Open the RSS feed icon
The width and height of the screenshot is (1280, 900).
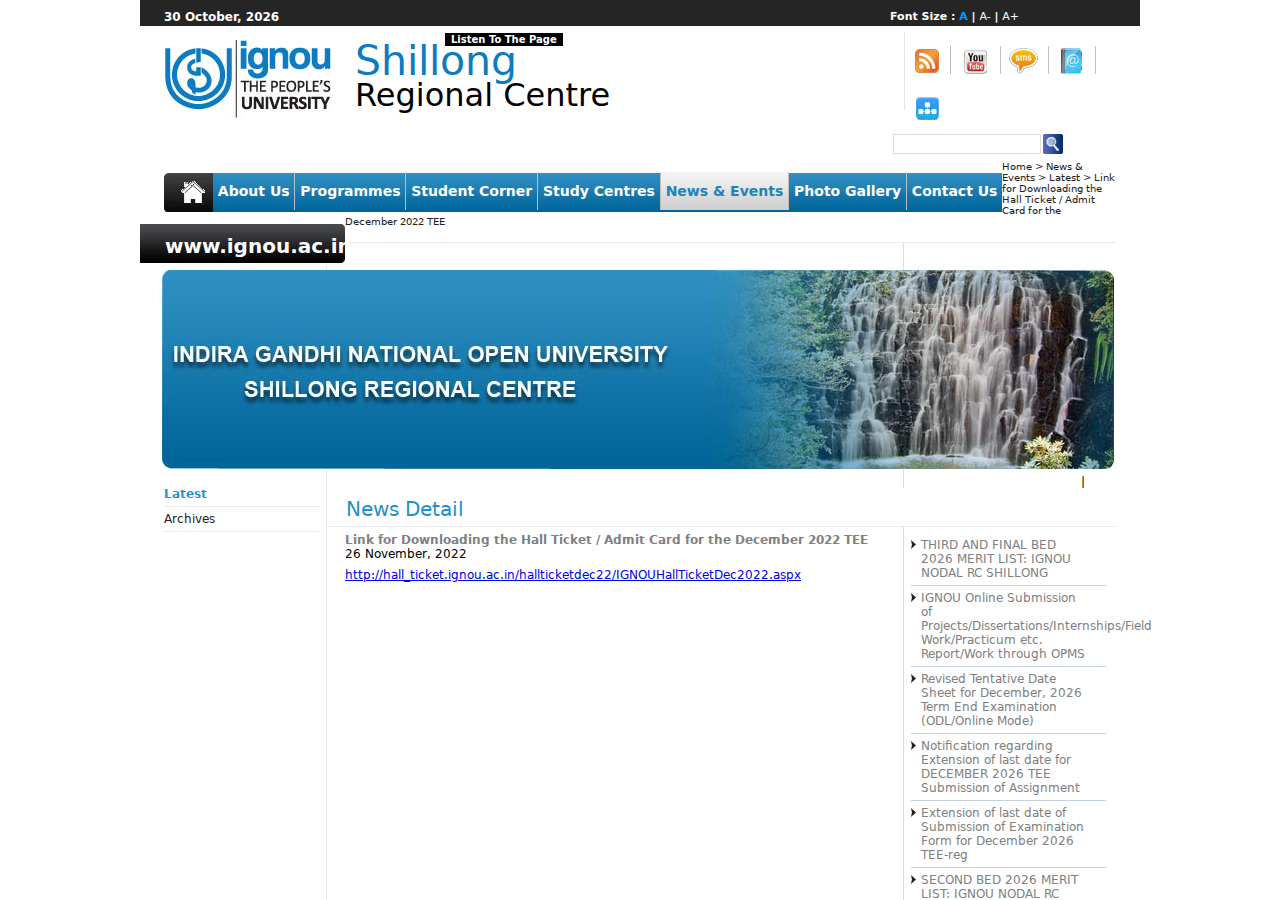927,61
